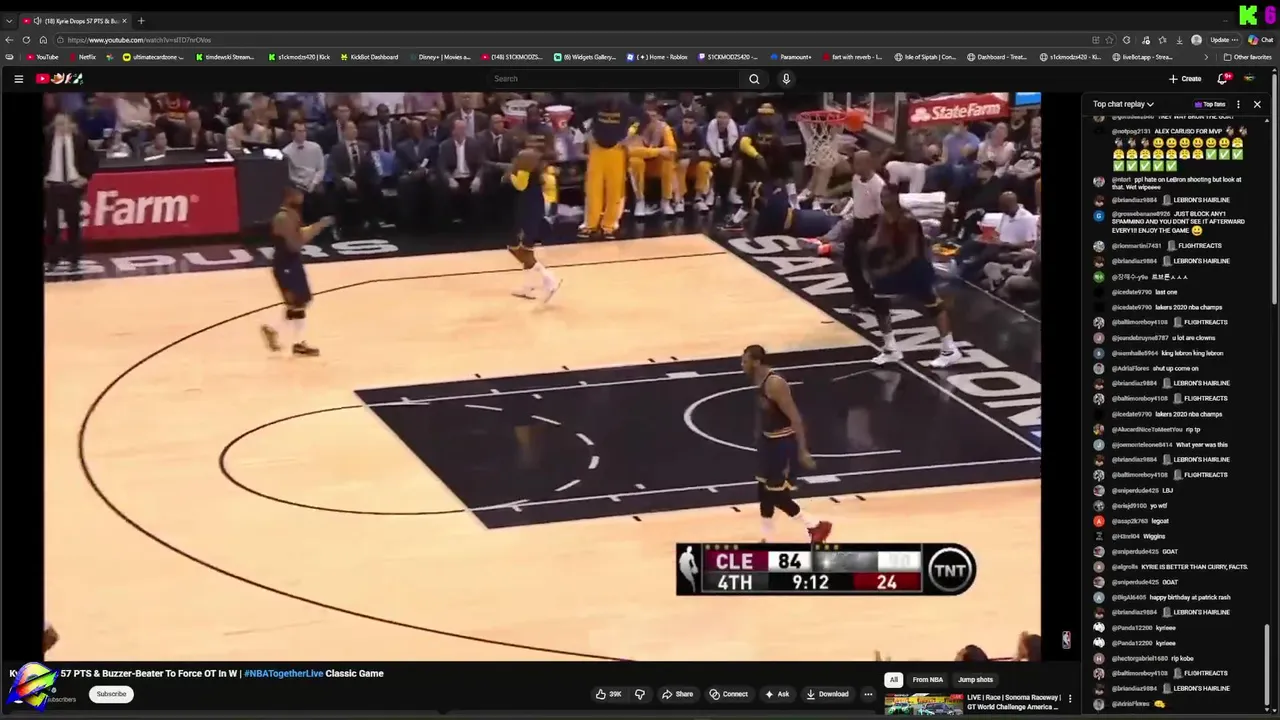
Task: Mute the tab via speaker icon
Action: click(37, 20)
